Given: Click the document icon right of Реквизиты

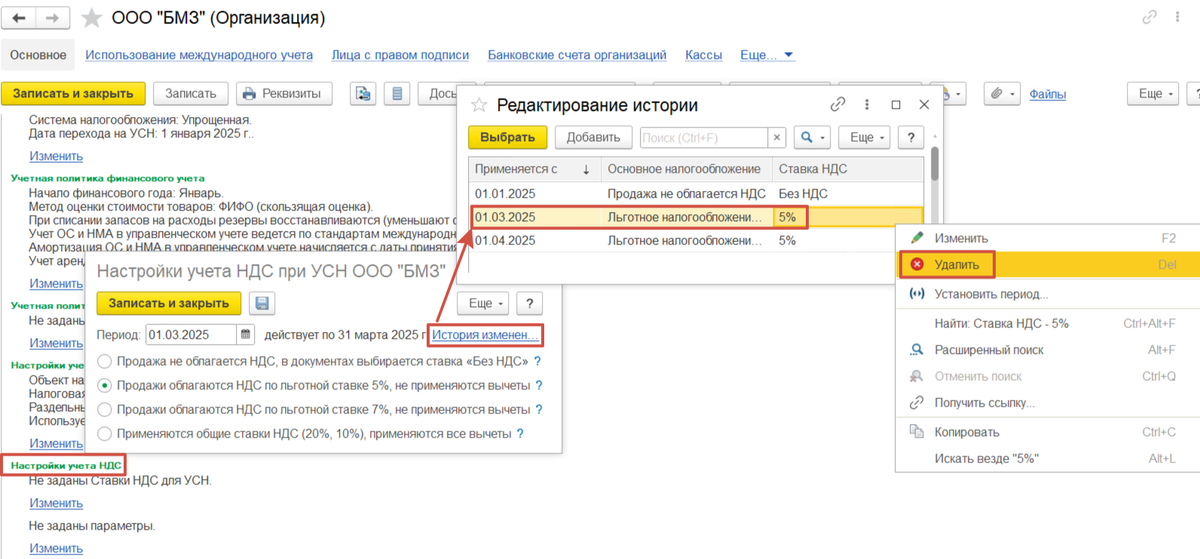Looking at the screenshot, I should 363,94.
